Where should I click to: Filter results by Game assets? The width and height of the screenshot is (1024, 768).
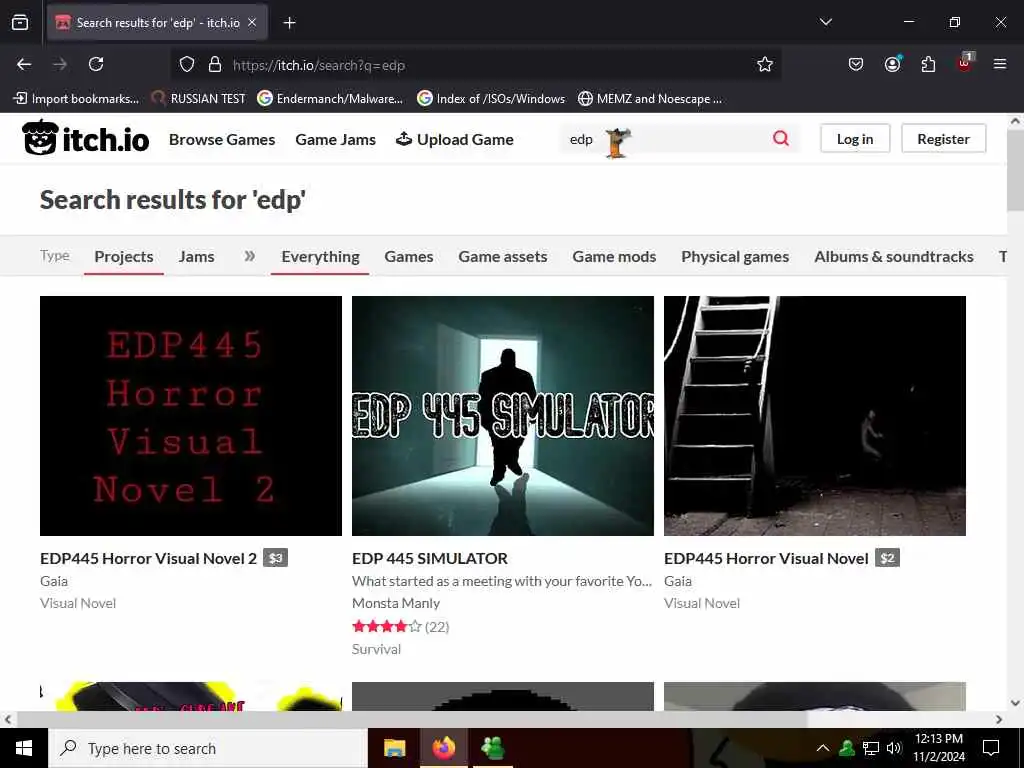click(503, 257)
